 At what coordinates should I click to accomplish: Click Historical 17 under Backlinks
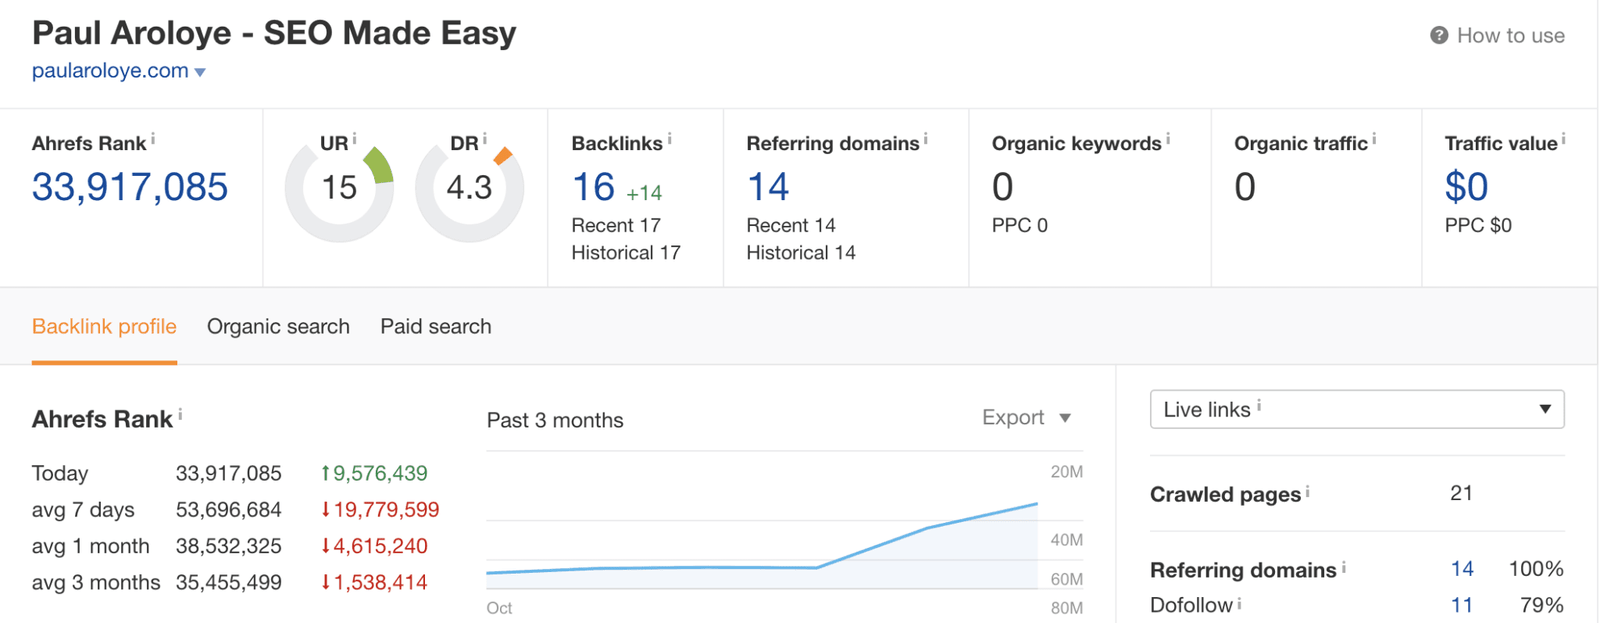pos(626,253)
